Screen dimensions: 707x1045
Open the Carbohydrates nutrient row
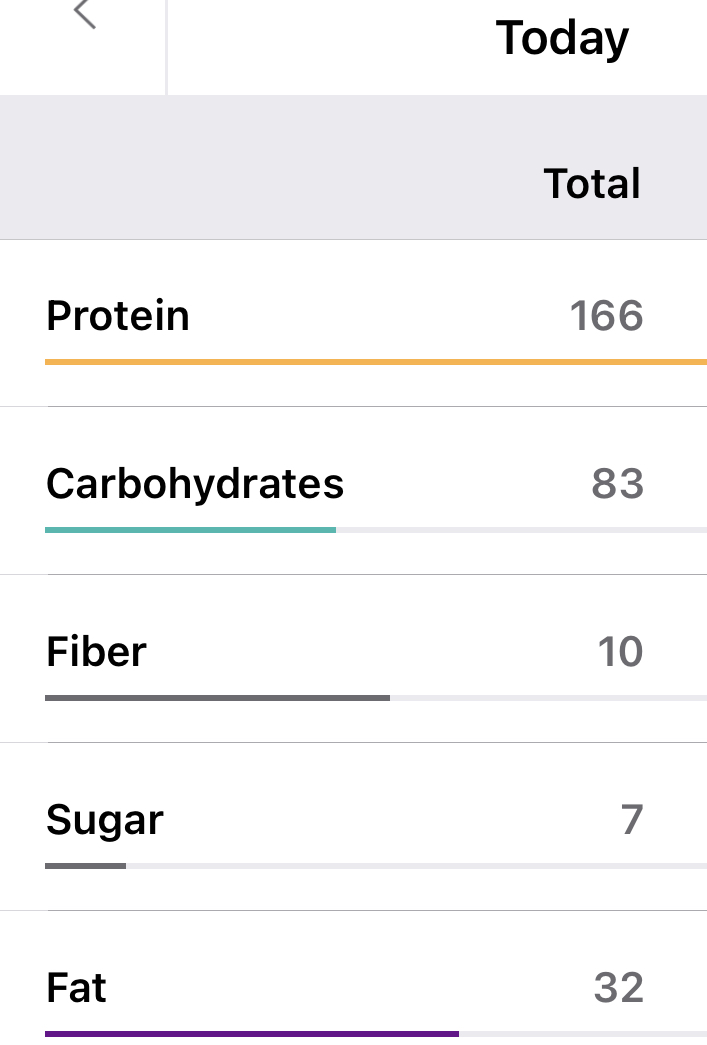(195, 484)
